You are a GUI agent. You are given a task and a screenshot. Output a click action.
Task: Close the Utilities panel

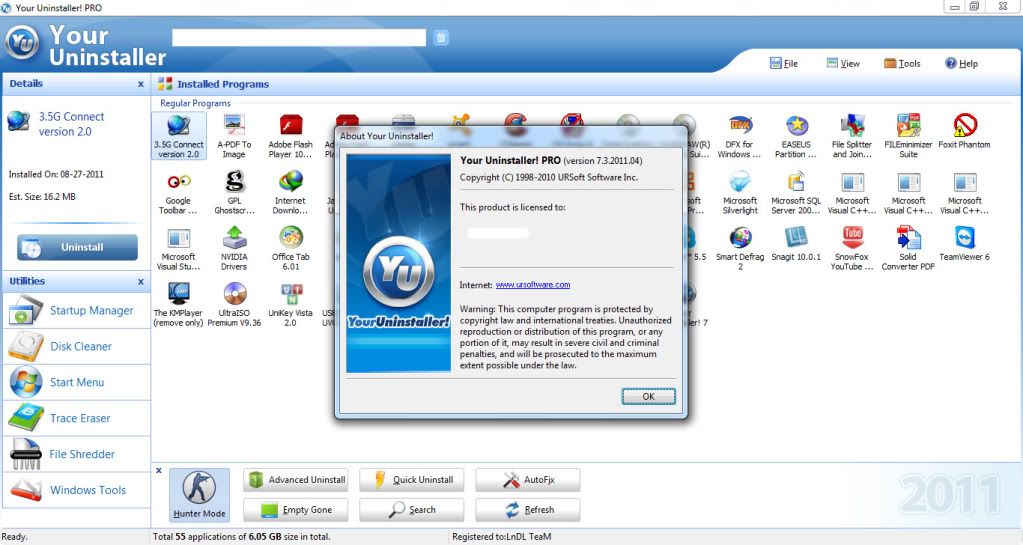click(140, 282)
